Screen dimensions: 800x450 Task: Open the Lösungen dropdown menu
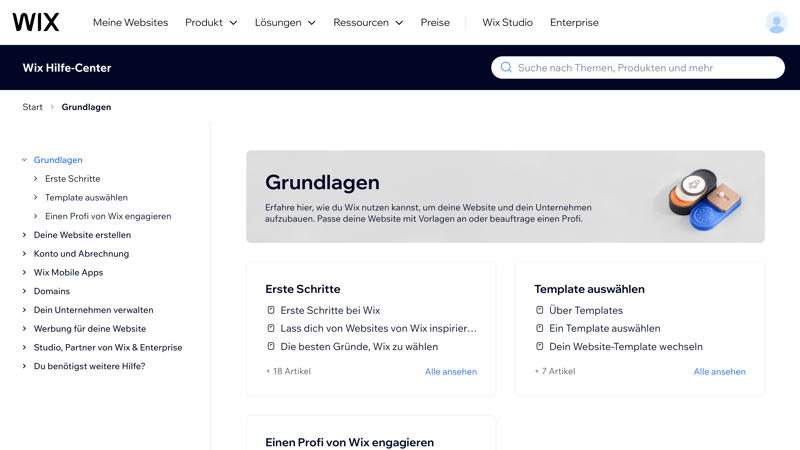pos(285,22)
